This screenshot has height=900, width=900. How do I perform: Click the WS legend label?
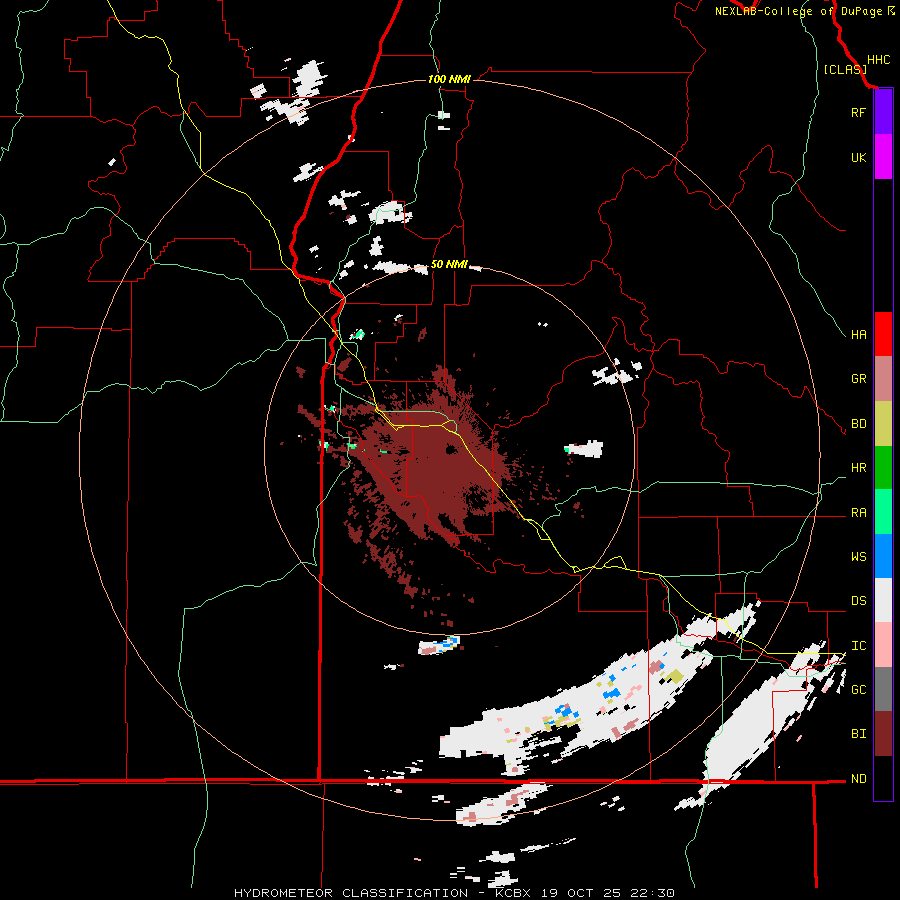coord(858,557)
